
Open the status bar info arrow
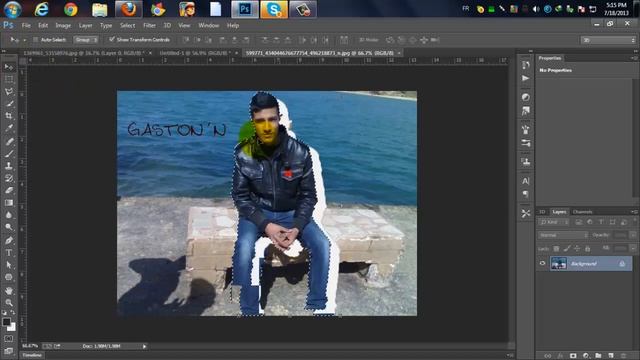[x=144, y=346]
